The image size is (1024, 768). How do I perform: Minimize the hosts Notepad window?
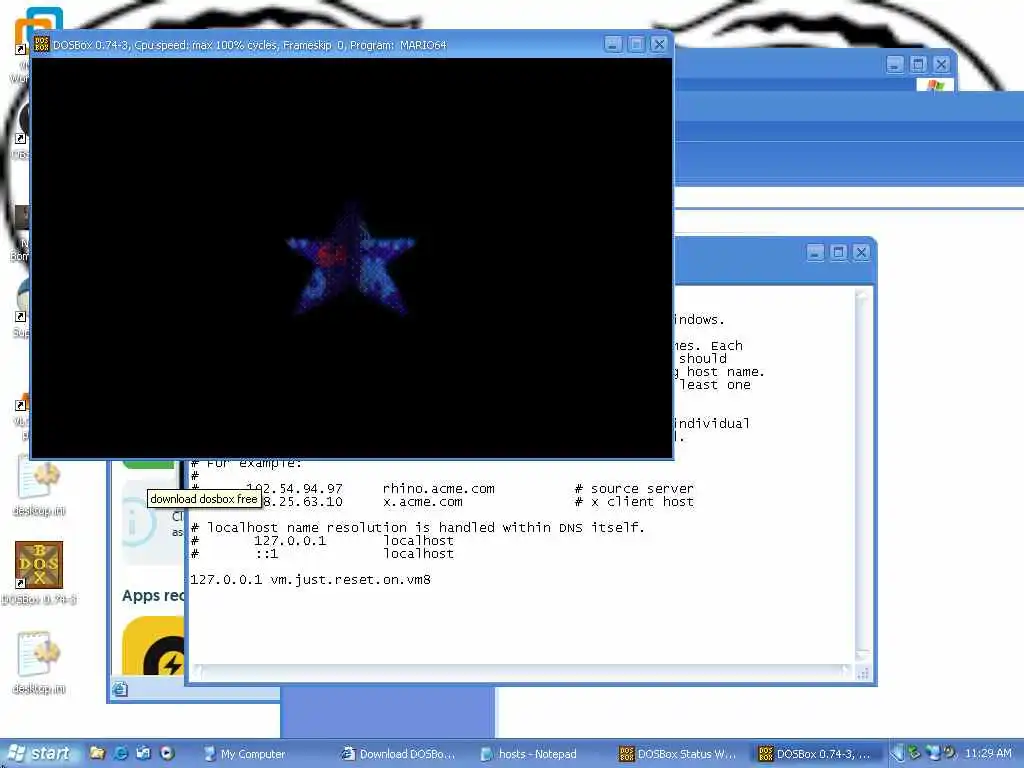815,253
